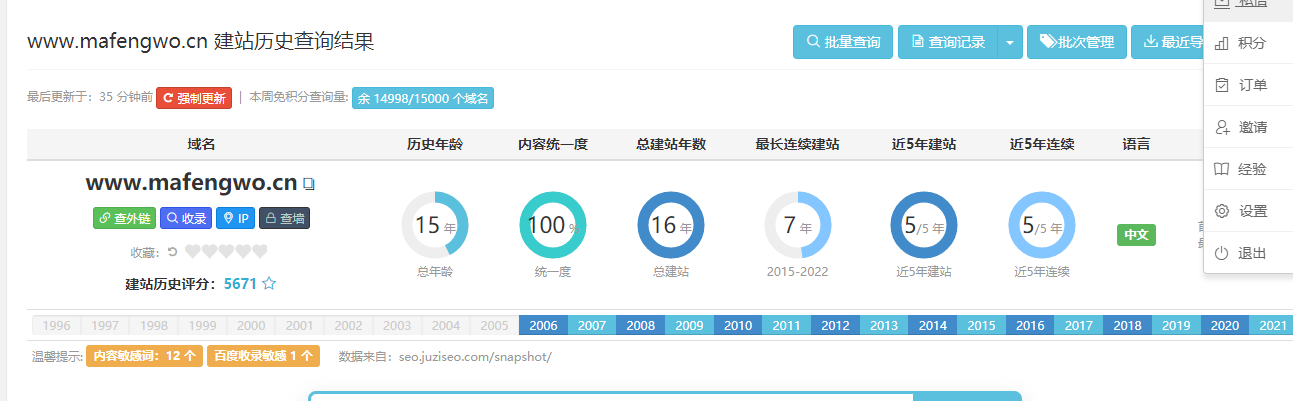
Task: Select year 2017 in the timeline
Action: click(1078, 325)
